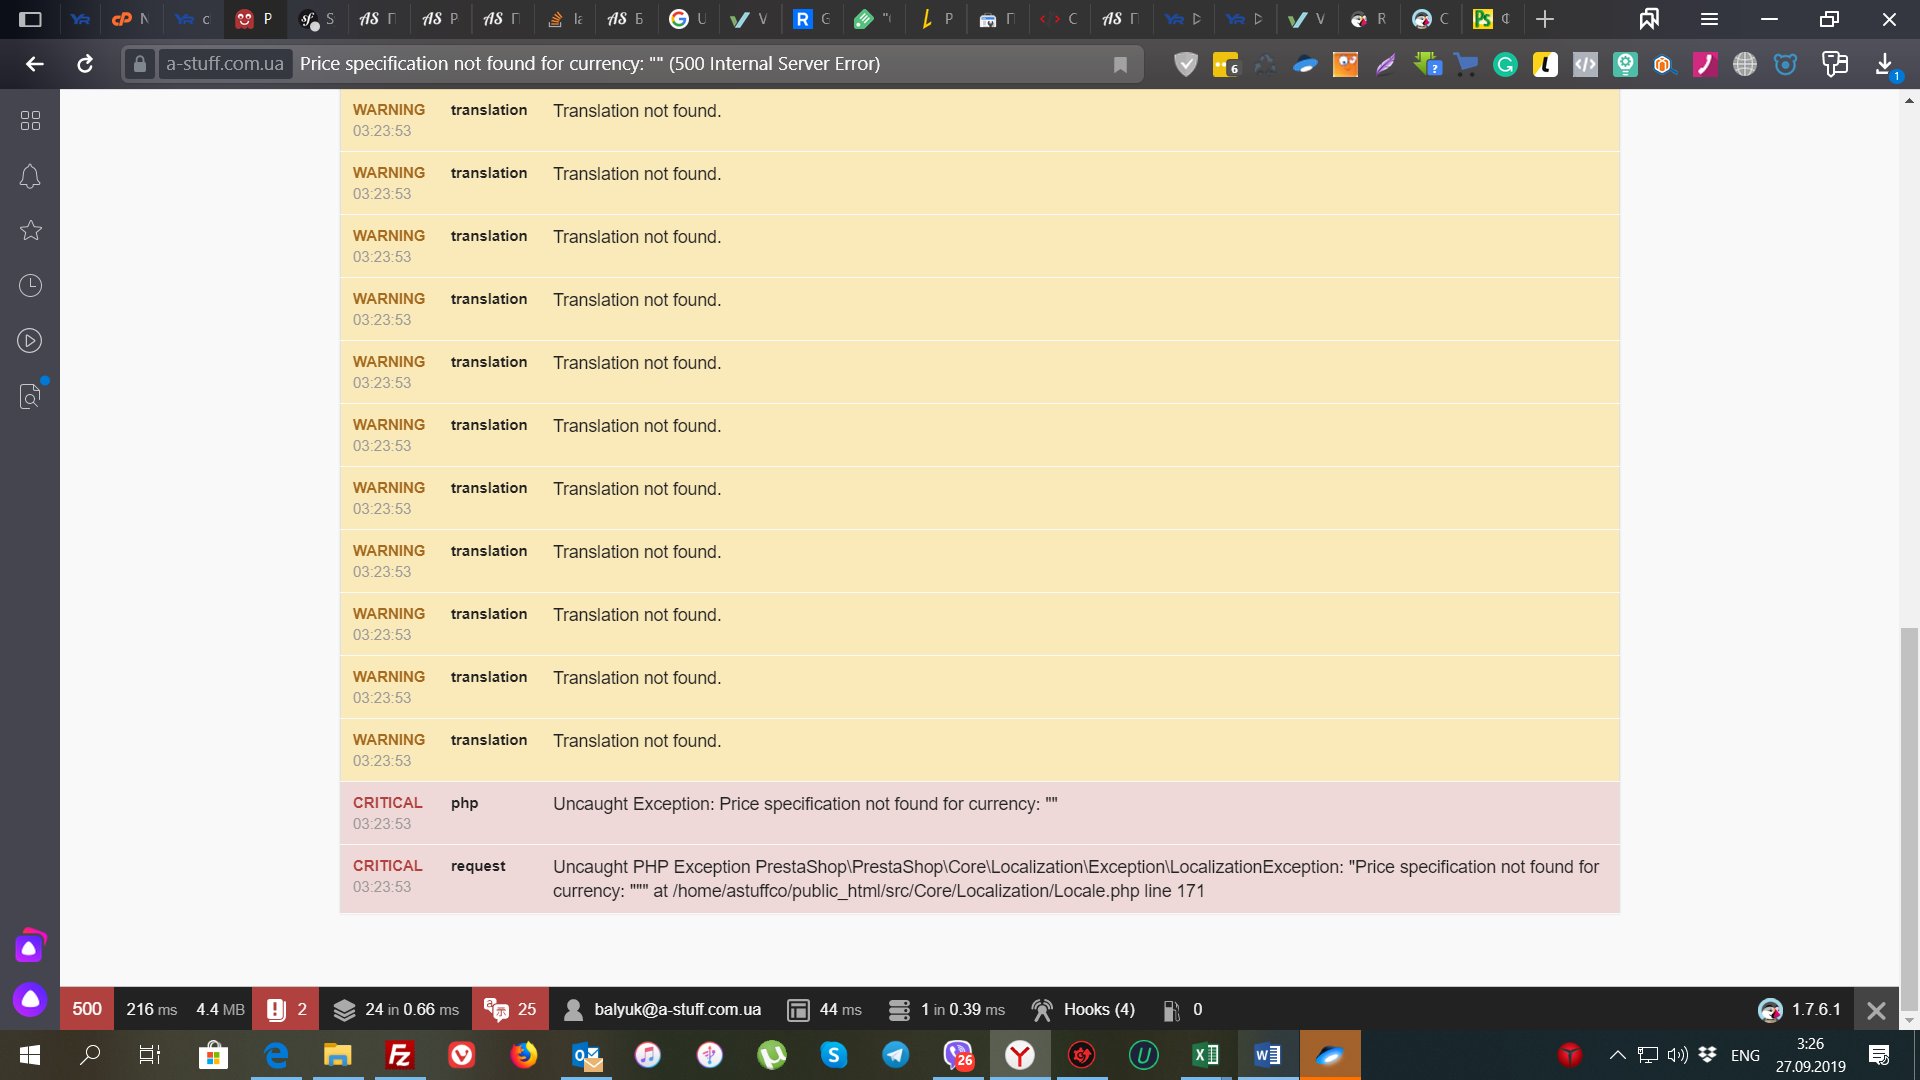
Task: Switch to the Google browser tab
Action: (688, 19)
